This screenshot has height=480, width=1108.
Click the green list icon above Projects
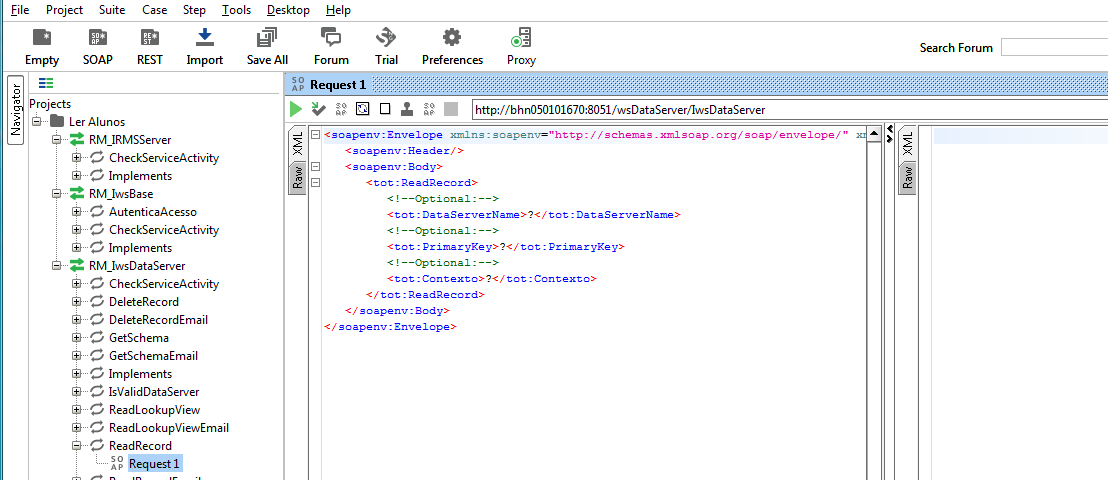46,83
